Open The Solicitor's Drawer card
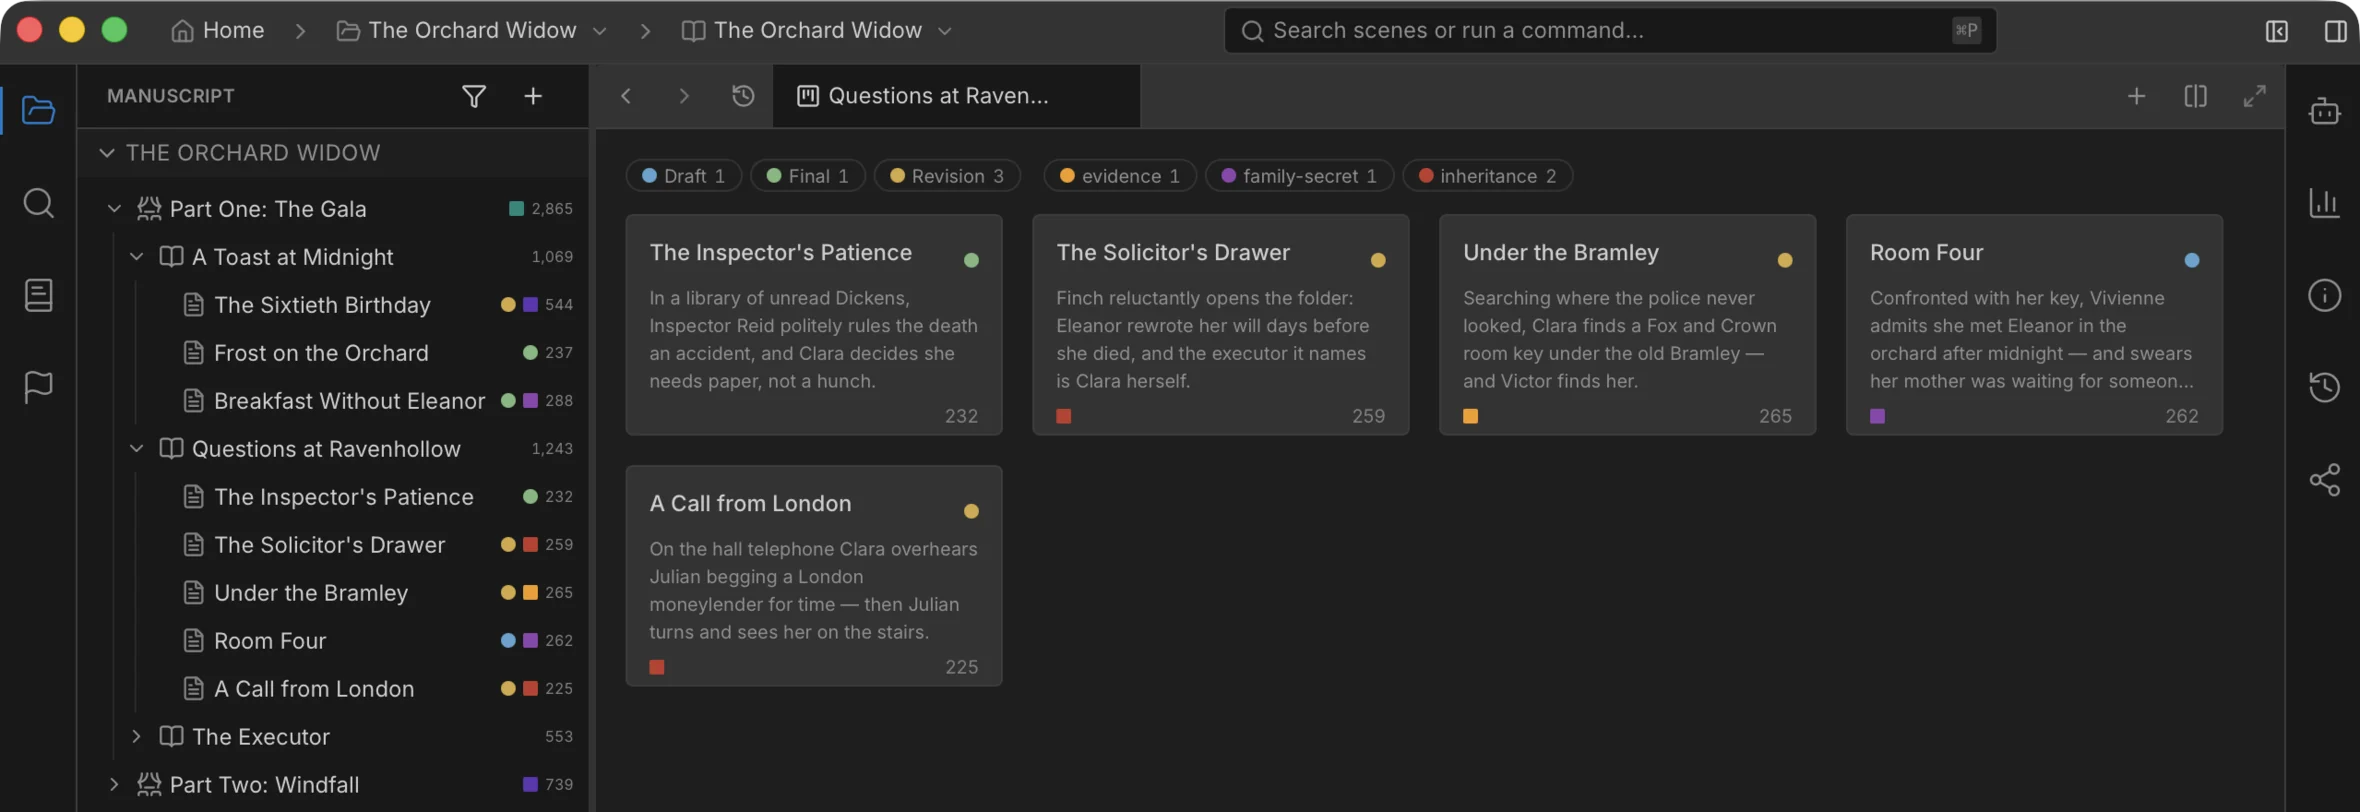2360x812 pixels. tap(1220, 325)
